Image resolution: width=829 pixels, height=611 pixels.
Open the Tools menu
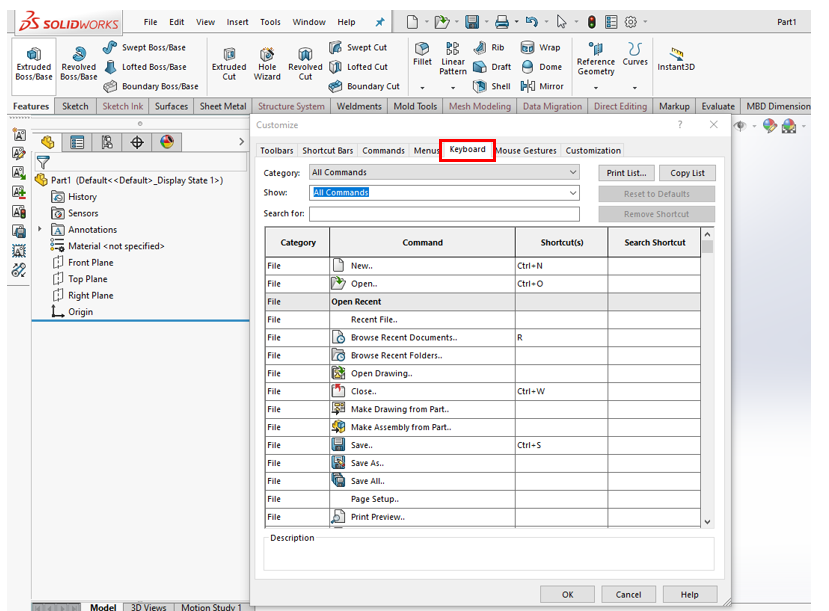[270, 20]
